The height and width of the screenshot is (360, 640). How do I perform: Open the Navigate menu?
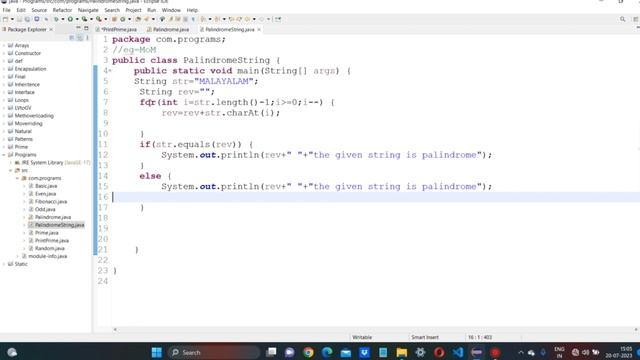[88, 10]
